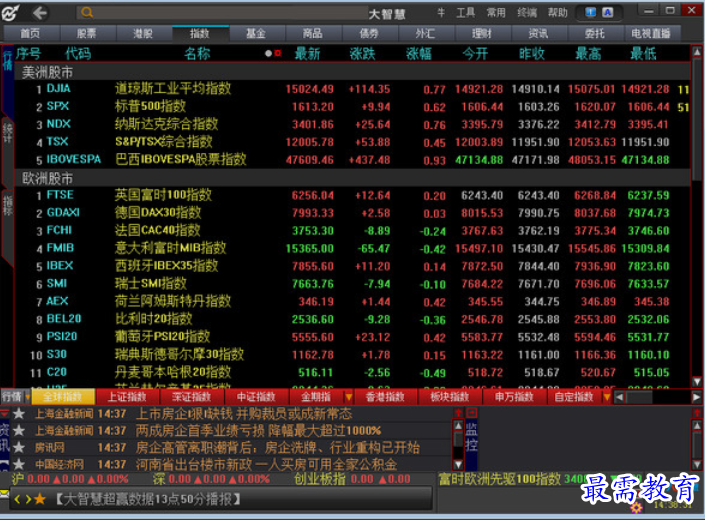The width and height of the screenshot is (705, 520).
Task: Select the 标普500指数 row
Action: coord(352,107)
